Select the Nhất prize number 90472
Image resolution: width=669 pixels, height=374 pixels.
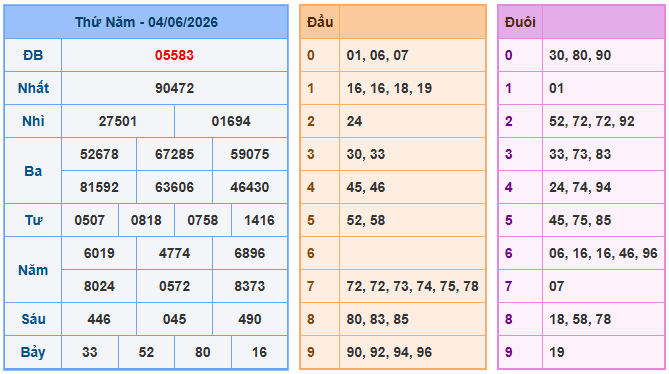click(174, 88)
